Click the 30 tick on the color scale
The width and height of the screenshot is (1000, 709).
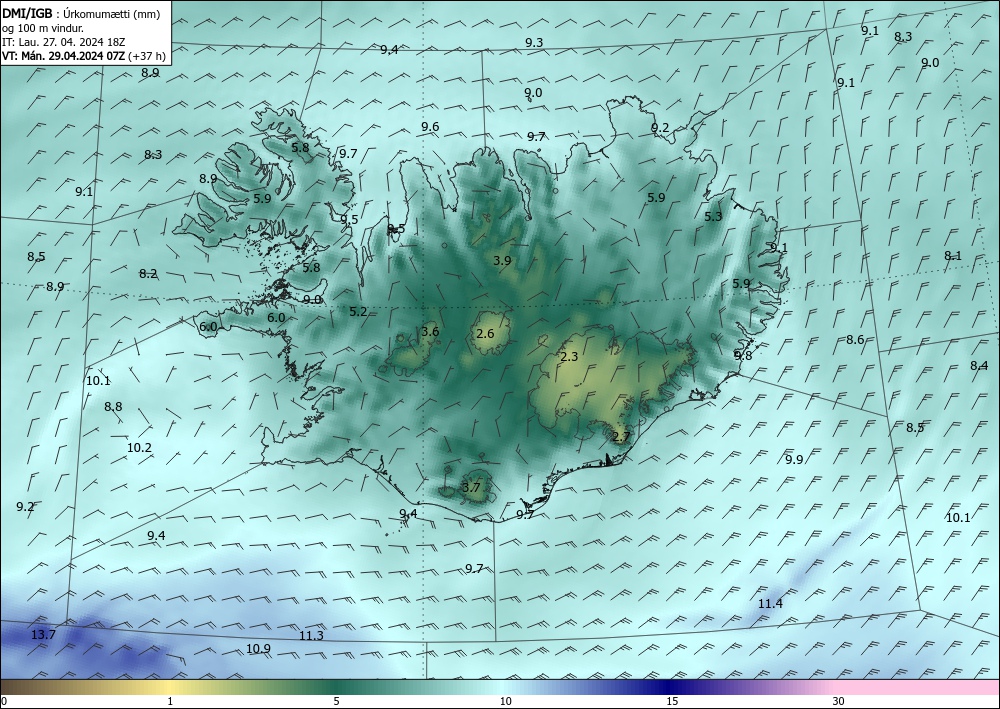pos(839,702)
